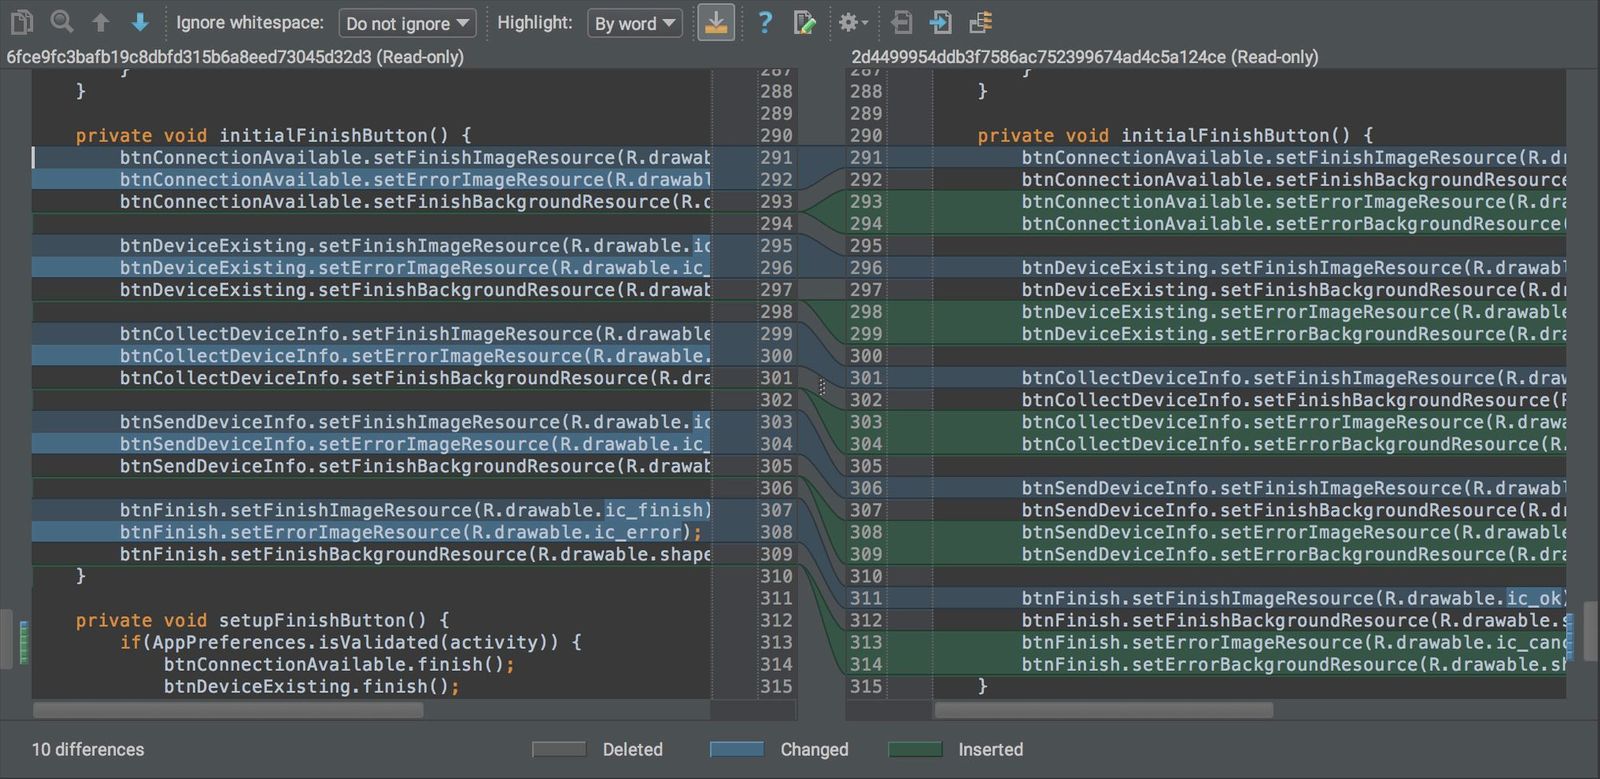Open the Ignore whitespace 'Do not ignore' dropdown
Screen dimensions: 1600x779
[407, 23]
